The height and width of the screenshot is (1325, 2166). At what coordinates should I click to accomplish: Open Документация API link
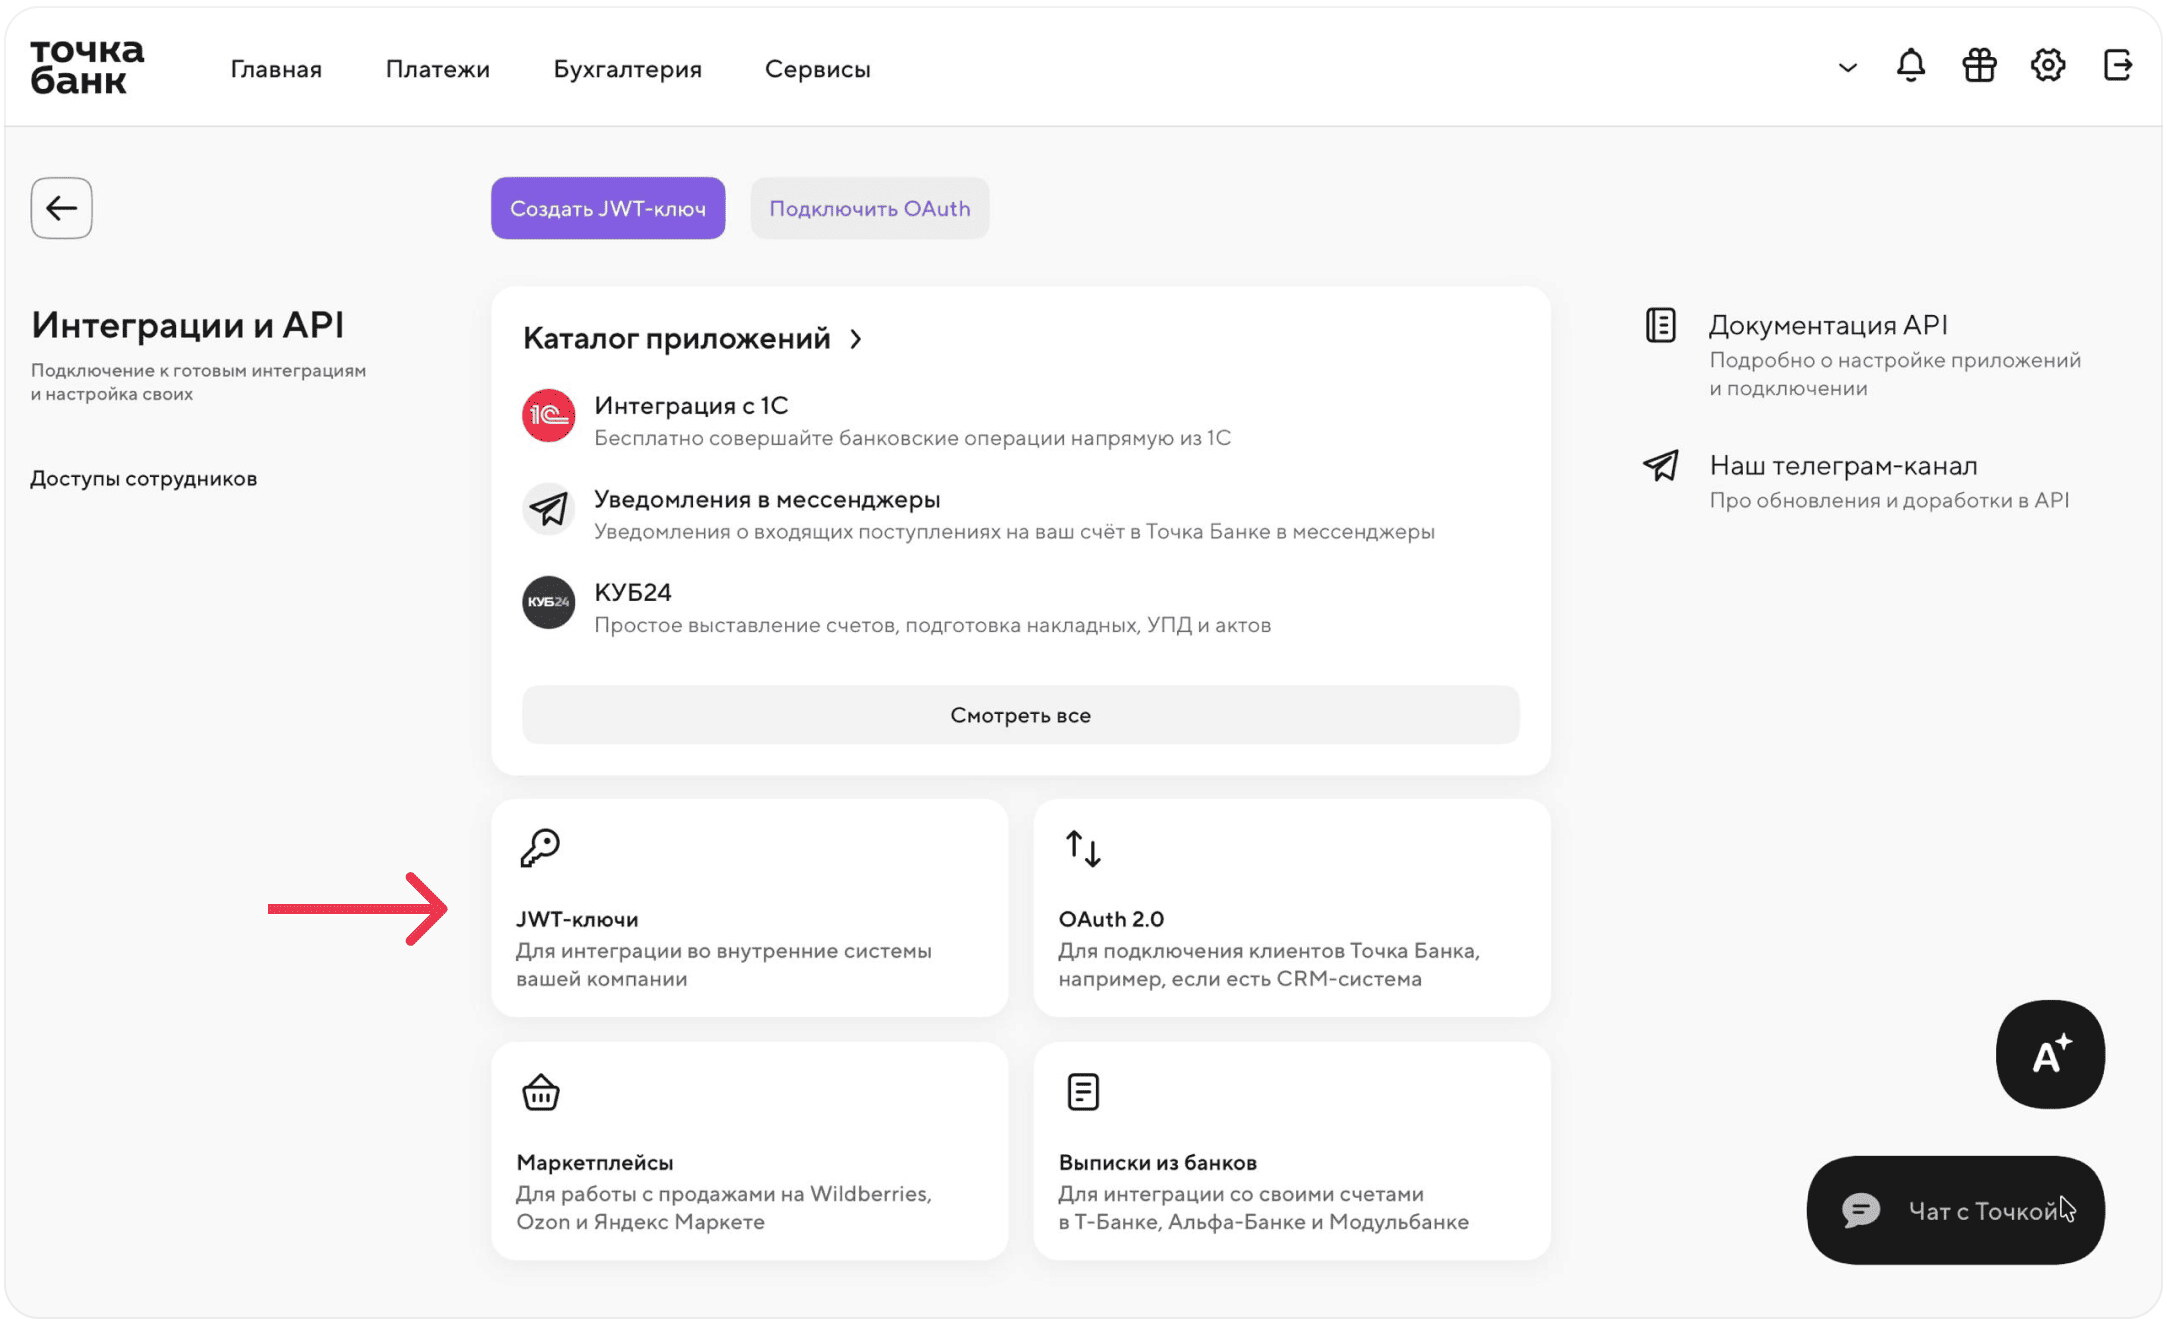coord(1828,325)
